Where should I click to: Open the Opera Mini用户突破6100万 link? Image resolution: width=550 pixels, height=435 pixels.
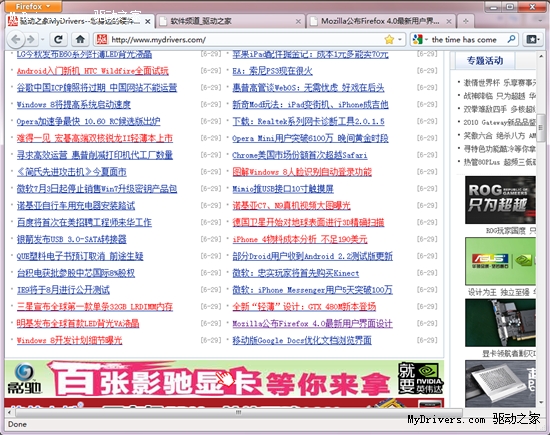(310, 138)
